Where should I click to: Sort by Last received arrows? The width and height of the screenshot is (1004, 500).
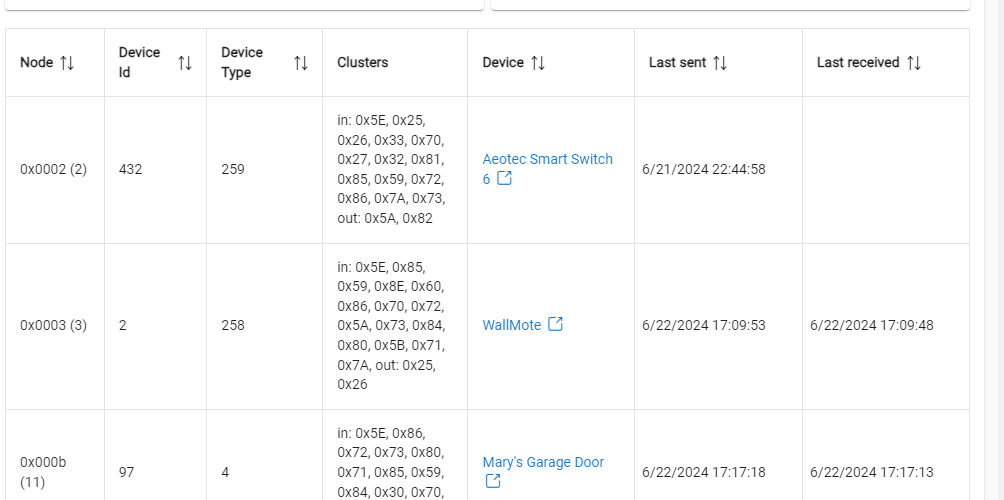point(914,63)
